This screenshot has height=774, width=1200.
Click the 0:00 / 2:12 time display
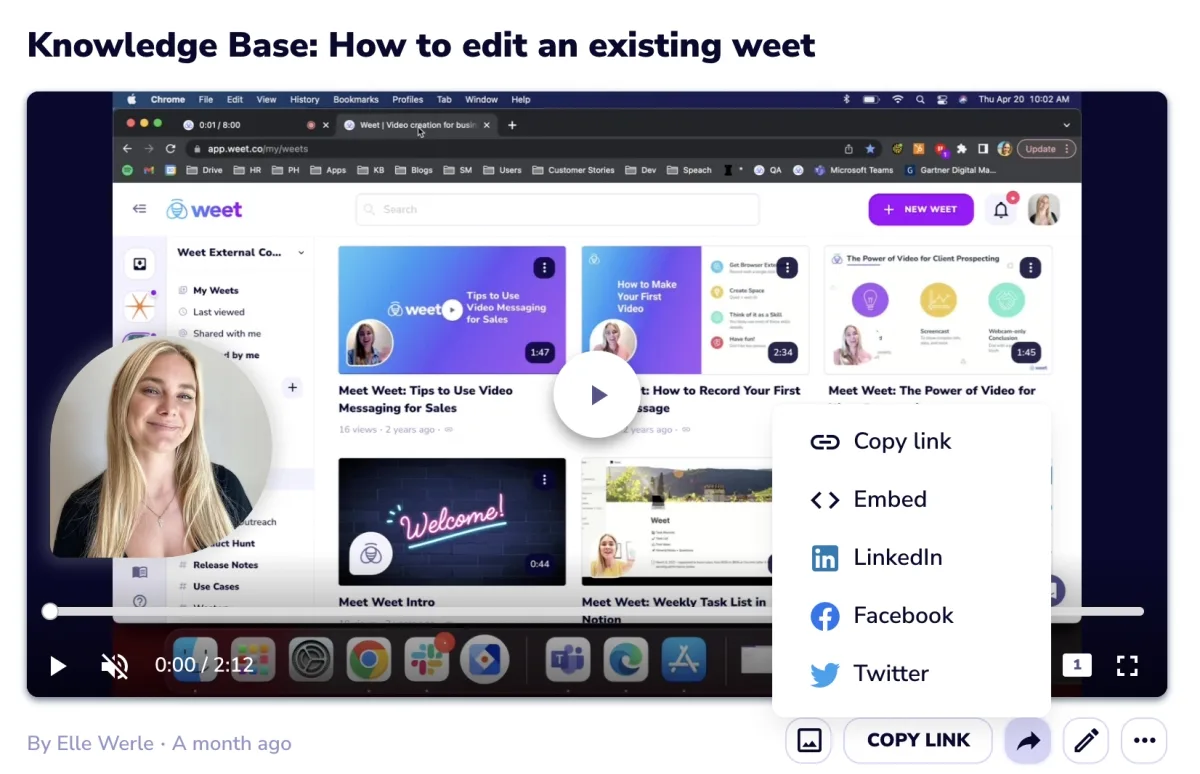[x=204, y=665]
